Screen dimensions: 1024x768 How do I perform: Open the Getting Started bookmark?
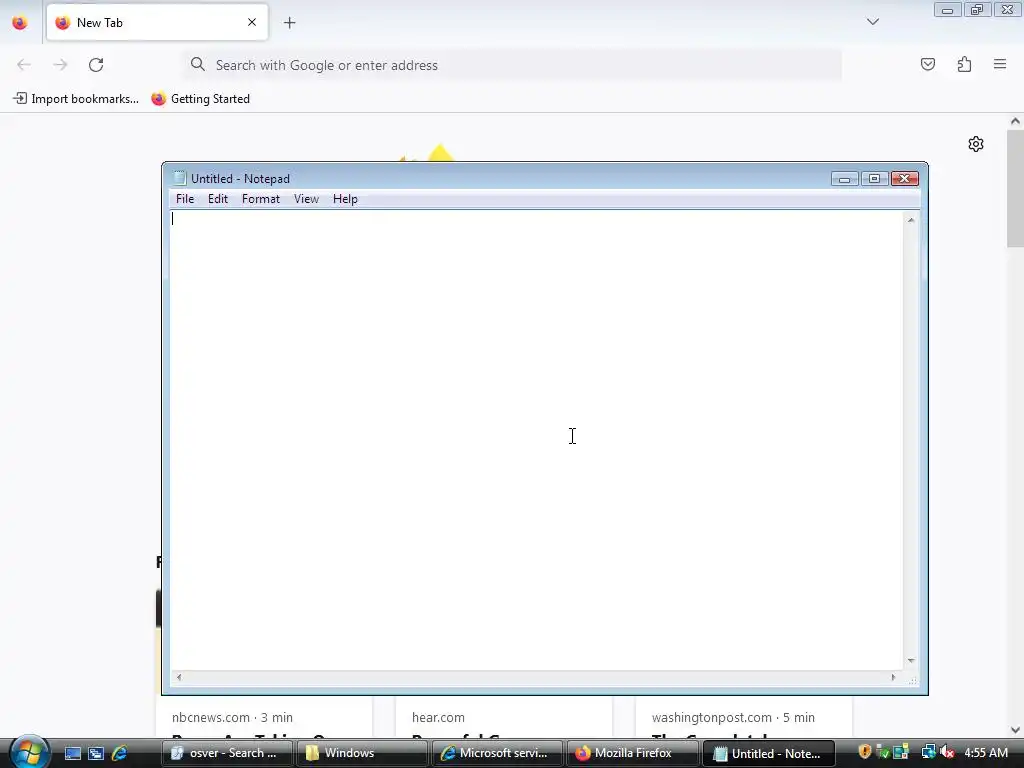(200, 99)
